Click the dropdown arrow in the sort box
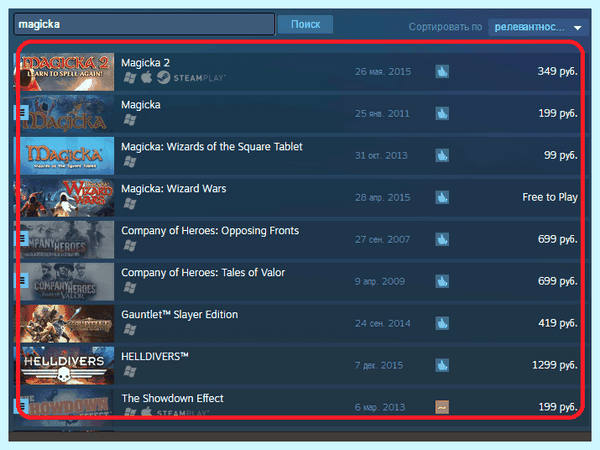 [578, 28]
